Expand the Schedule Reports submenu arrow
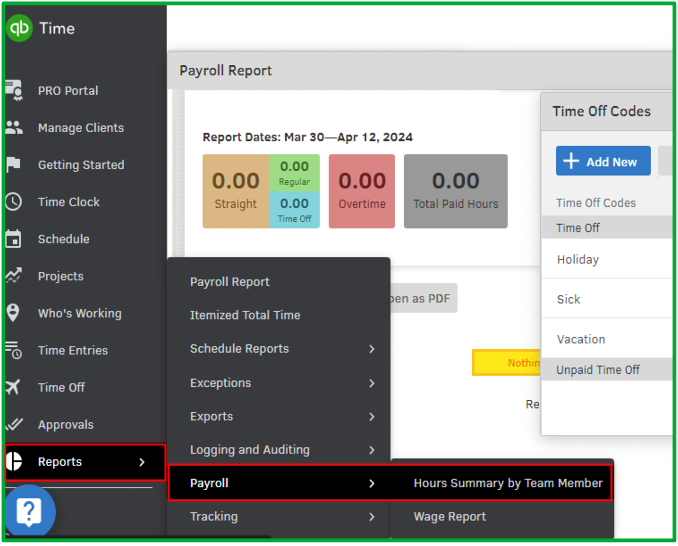 pos(371,349)
